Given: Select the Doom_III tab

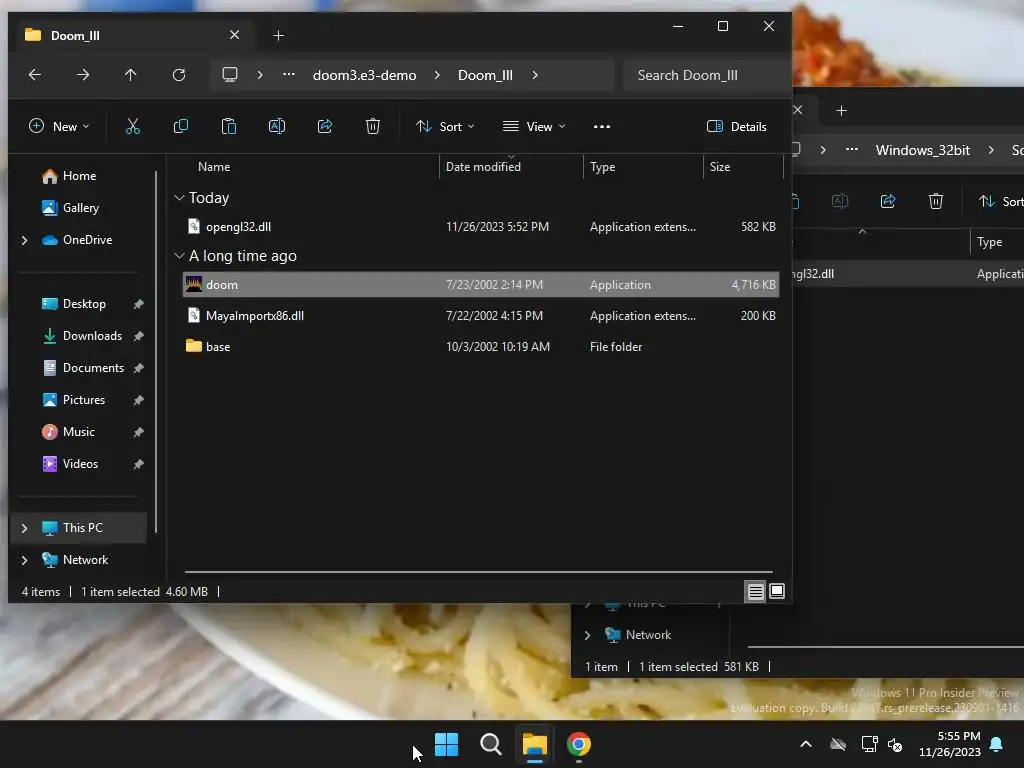Looking at the screenshot, I should [x=133, y=35].
